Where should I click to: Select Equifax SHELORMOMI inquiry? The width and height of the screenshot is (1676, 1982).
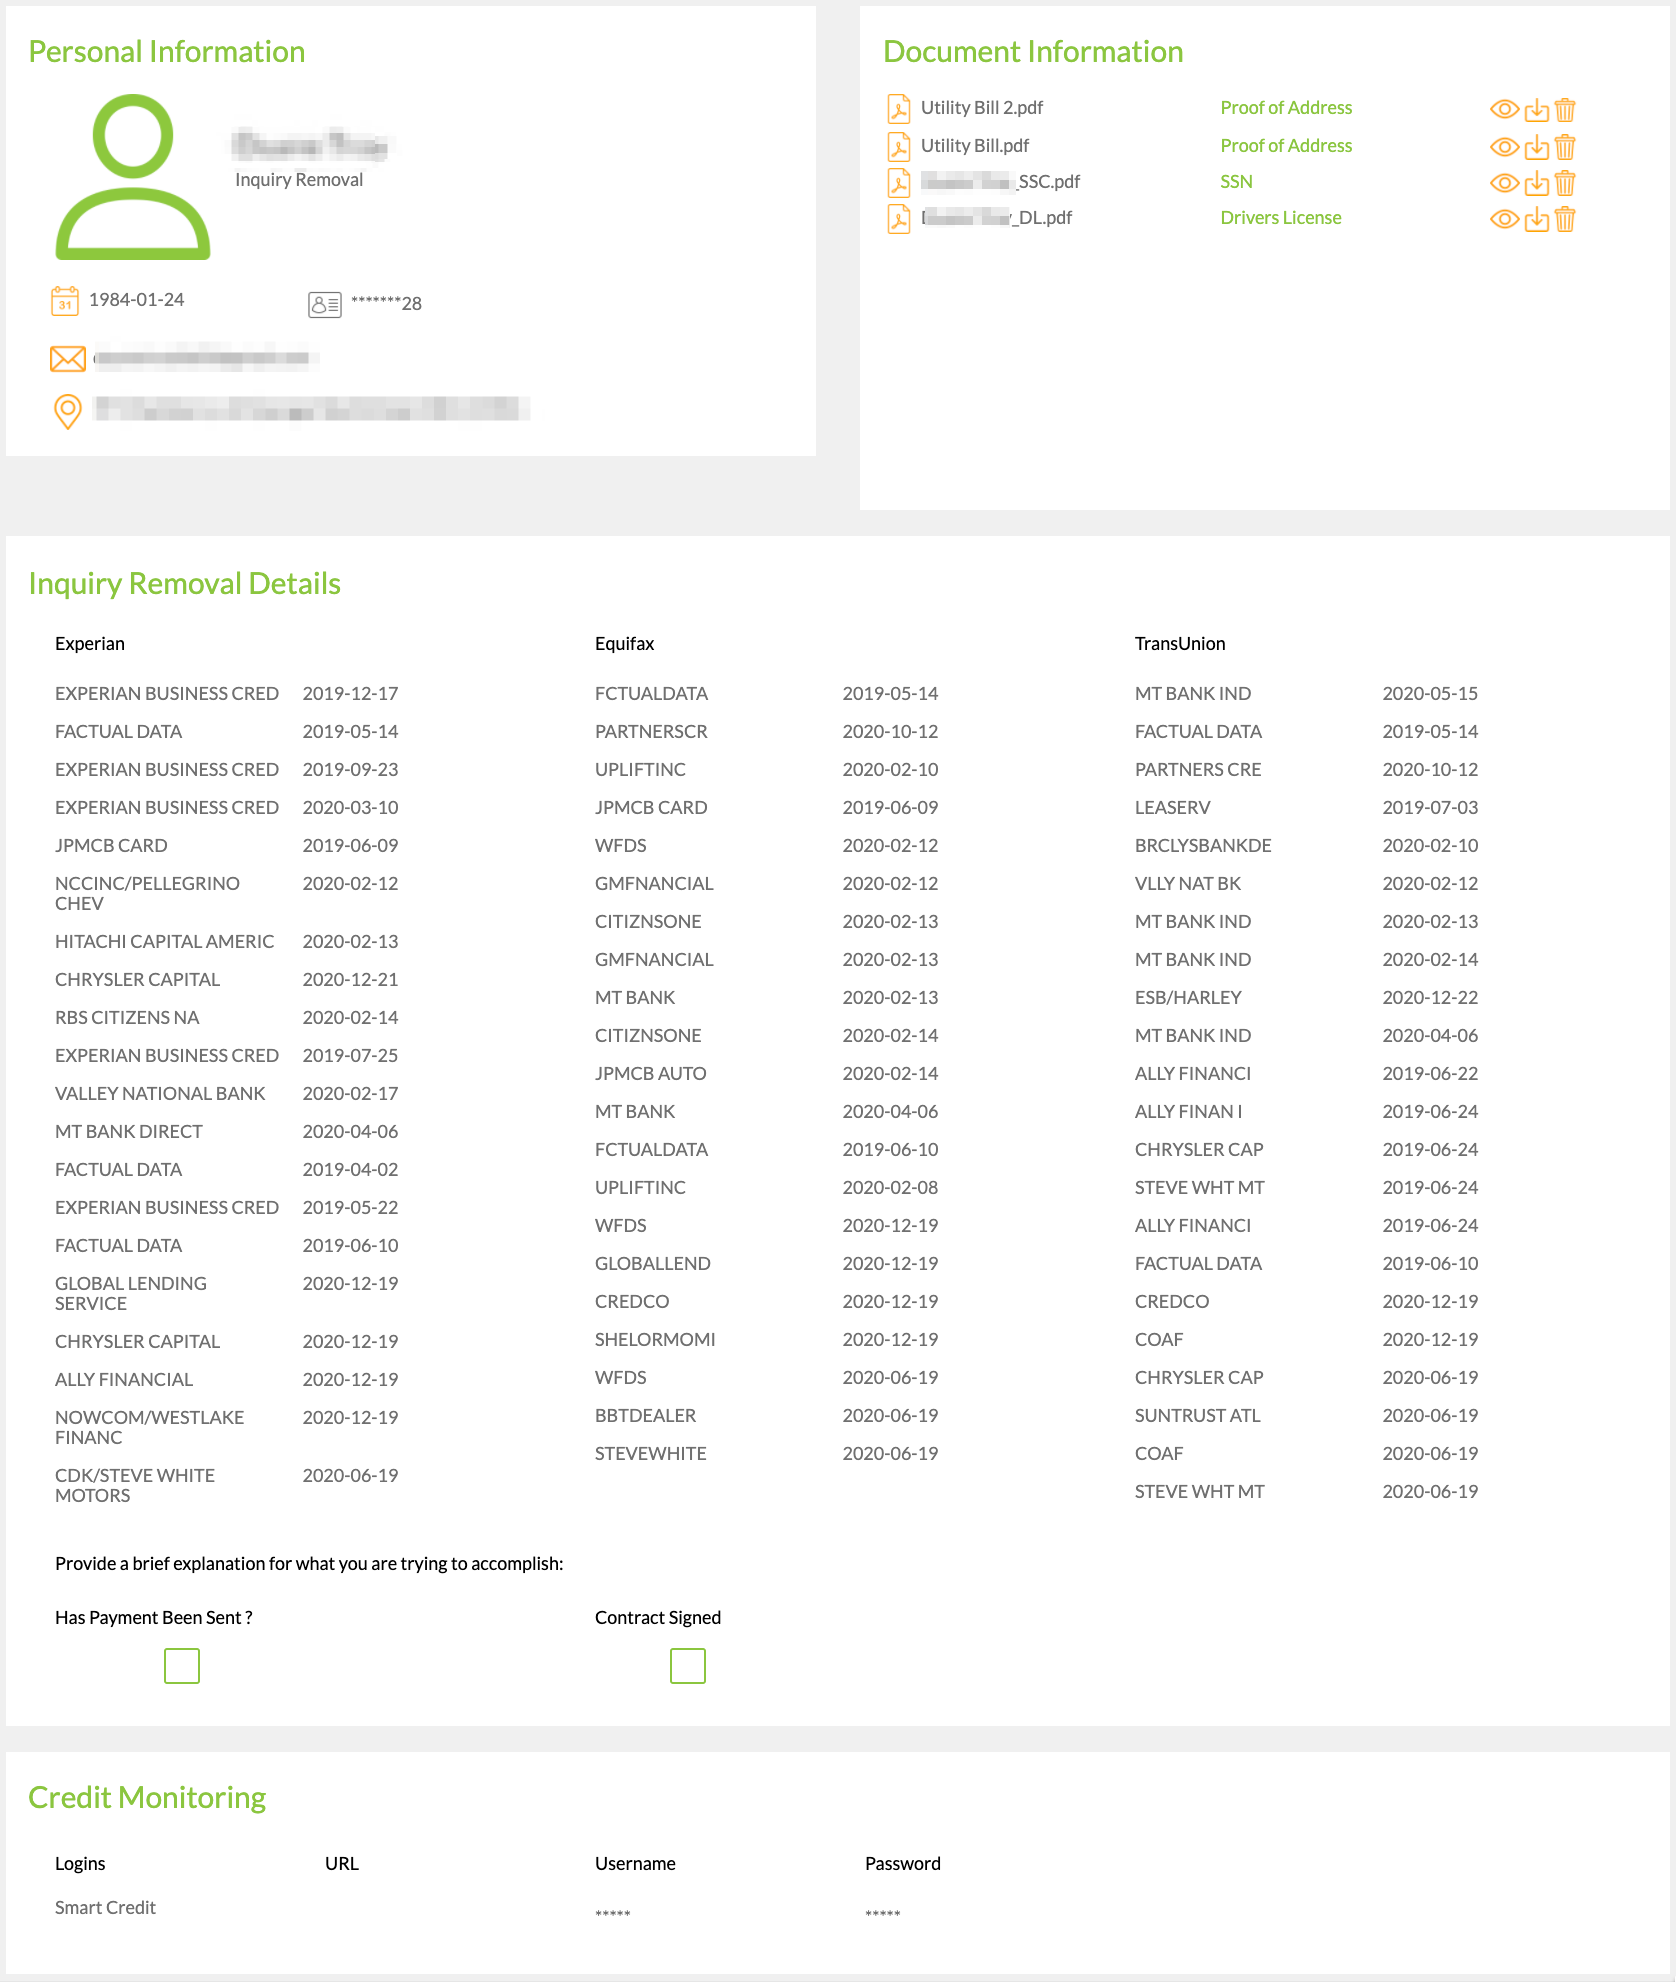655,1340
